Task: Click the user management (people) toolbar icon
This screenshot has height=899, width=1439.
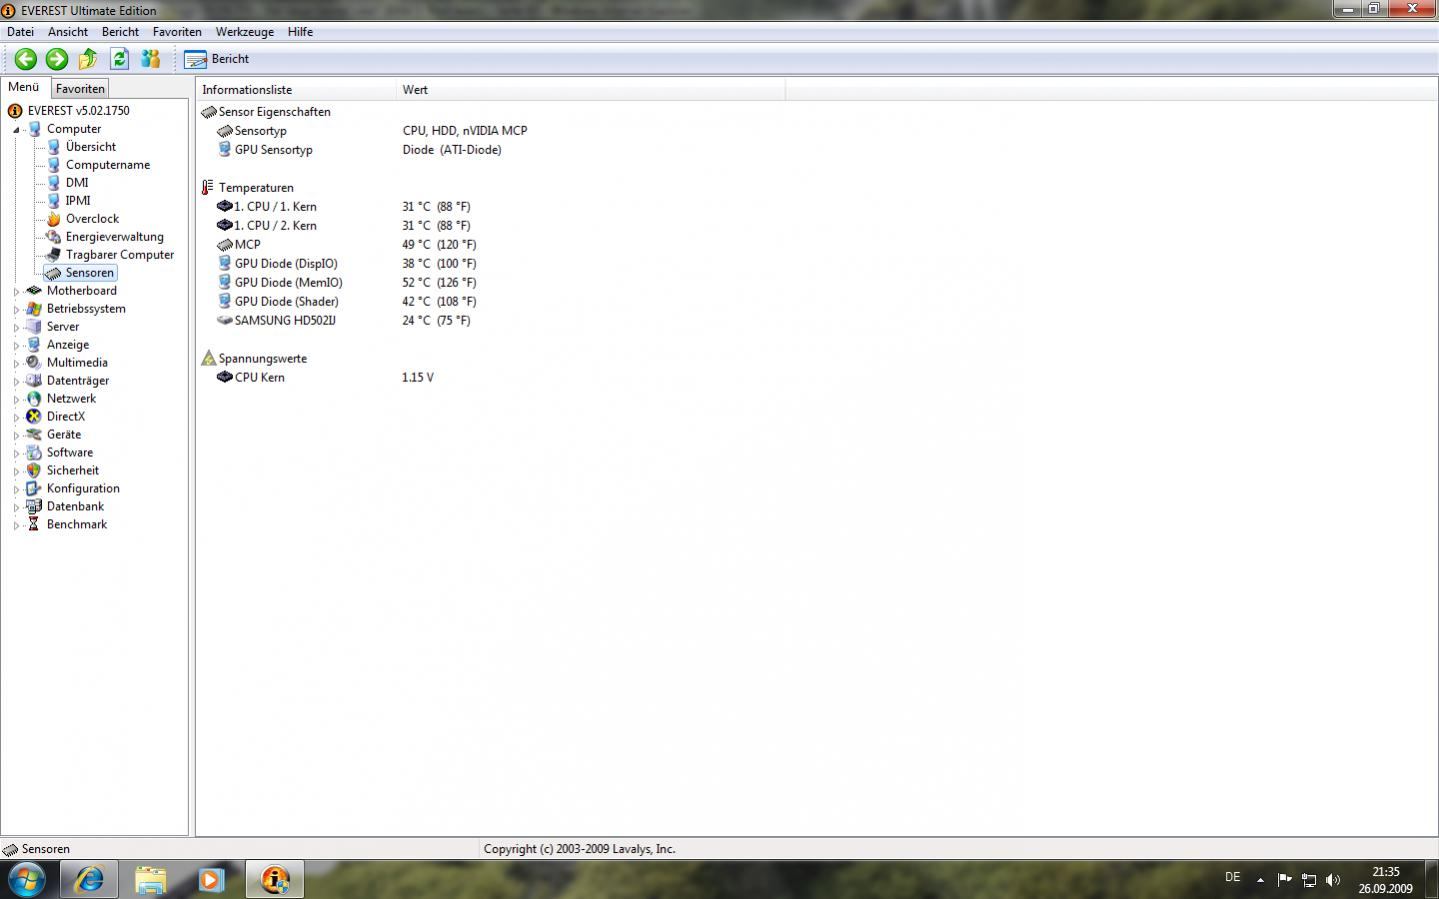Action: 150,59
